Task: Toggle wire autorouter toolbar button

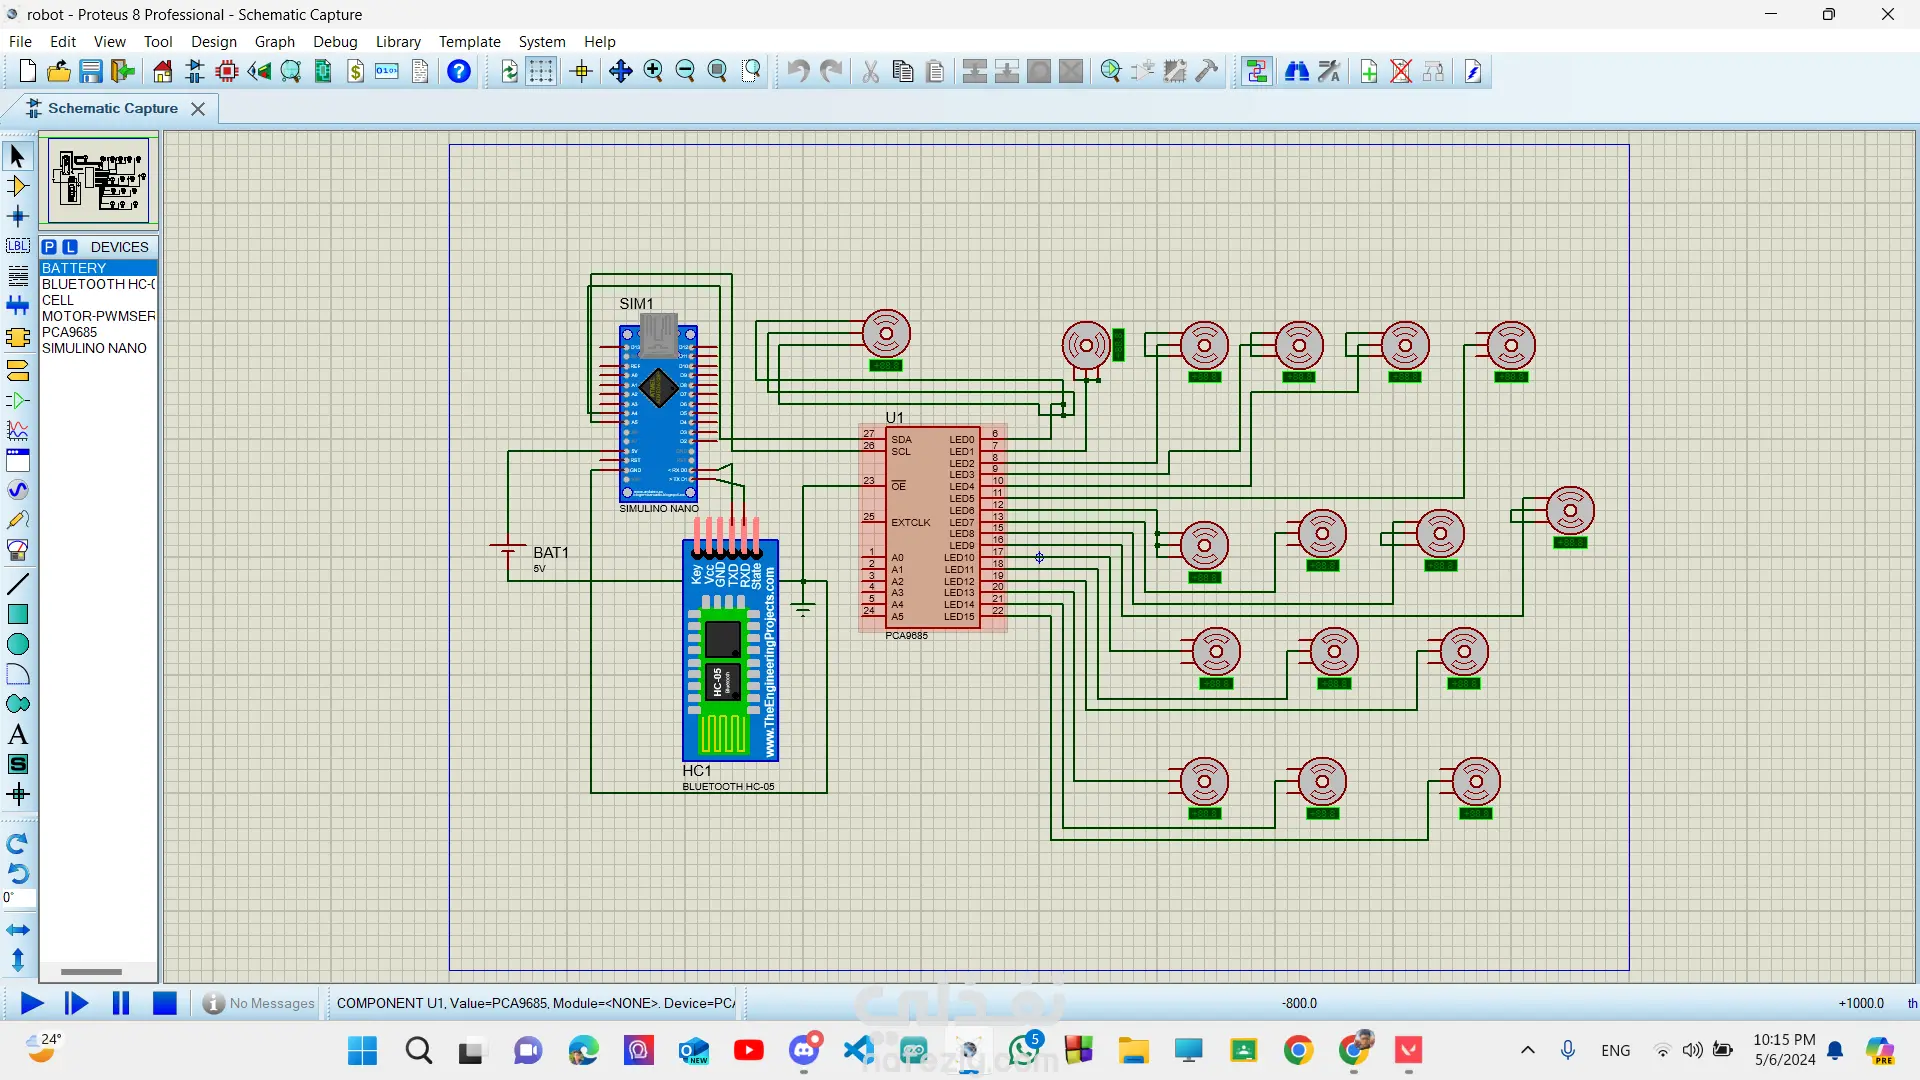Action: pyautogui.click(x=1257, y=71)
